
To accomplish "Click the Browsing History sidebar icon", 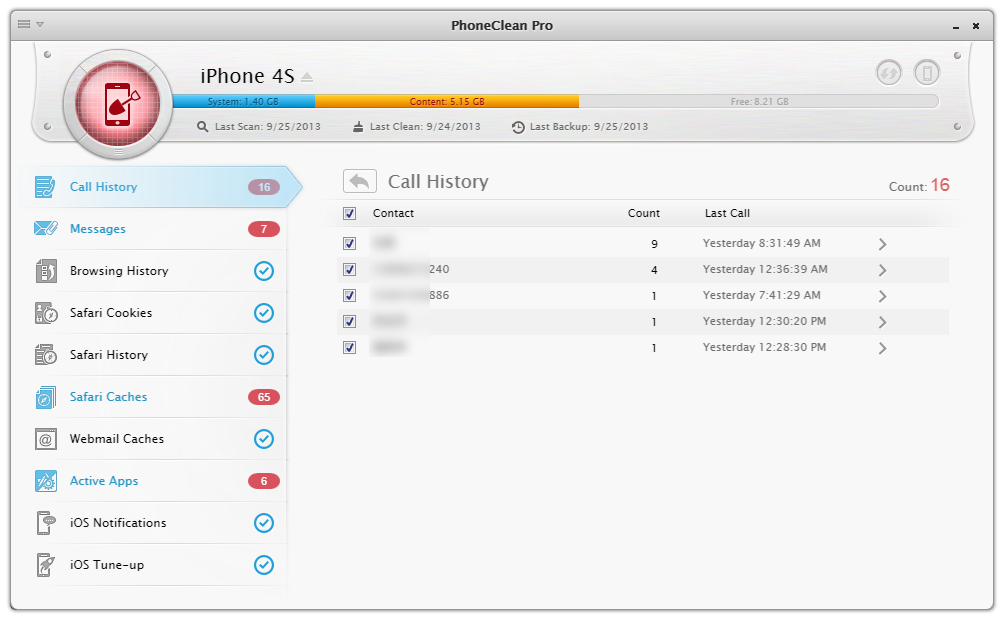I will [x=46, y=271].
